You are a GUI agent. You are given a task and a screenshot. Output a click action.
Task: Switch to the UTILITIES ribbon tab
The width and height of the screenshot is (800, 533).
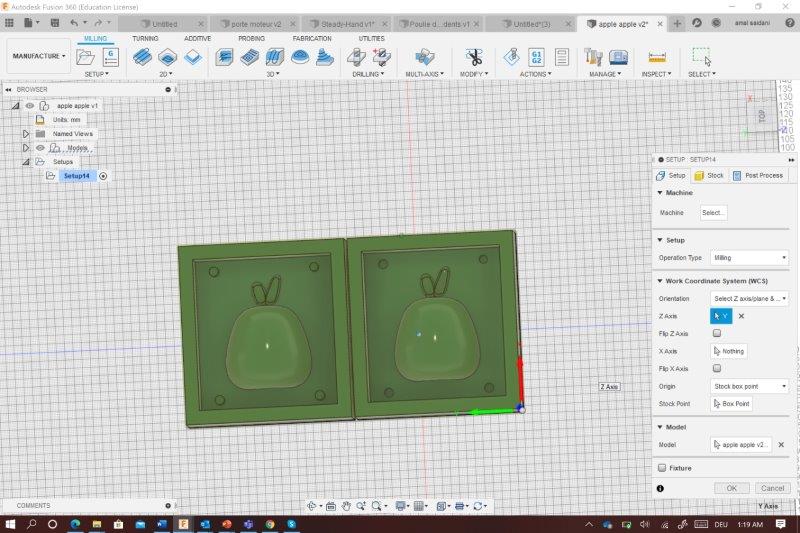(371, 38)
